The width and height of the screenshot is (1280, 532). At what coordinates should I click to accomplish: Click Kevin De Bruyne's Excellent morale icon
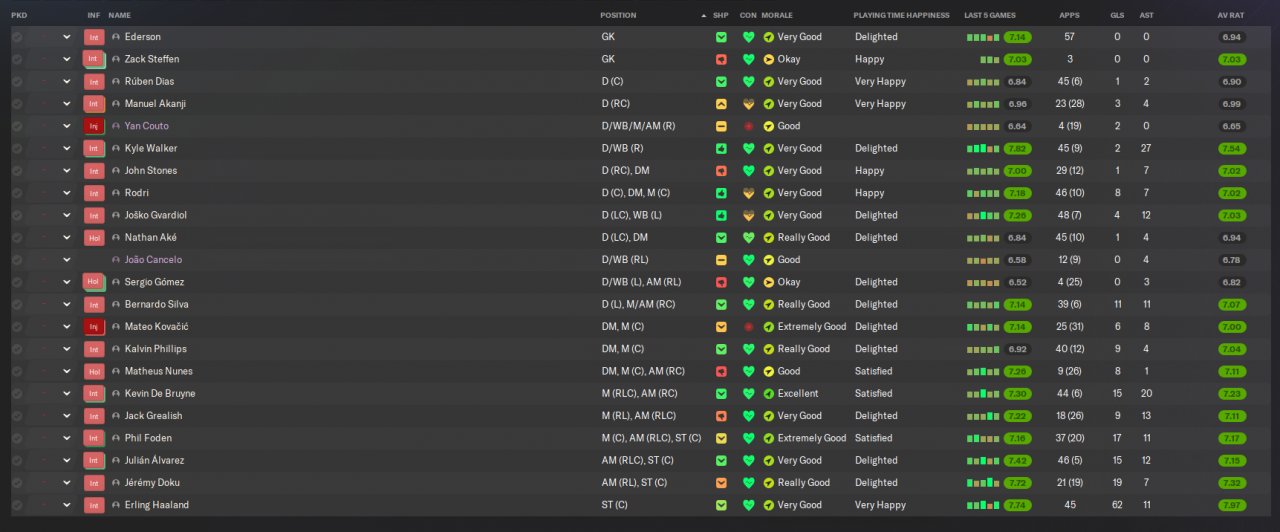pos(768,394)
